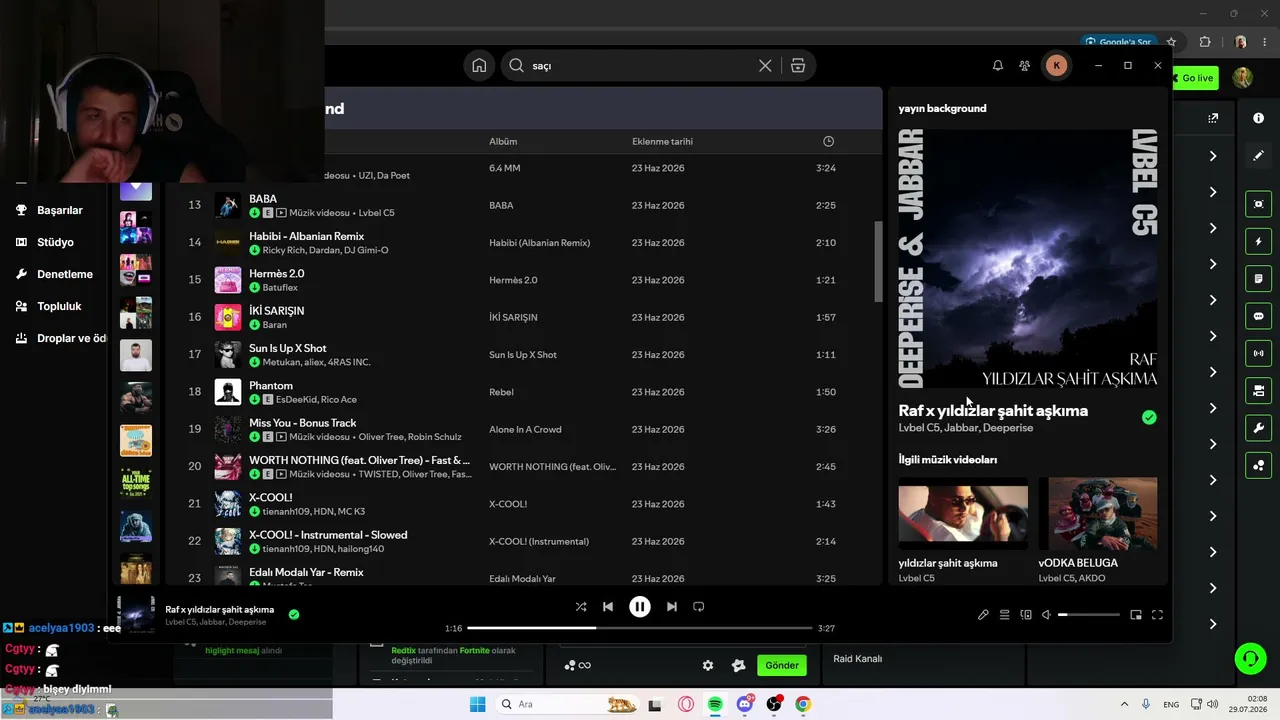Screen dimensions: 1280x720
Task: Seek within the song progress bar
Action: 640,628
